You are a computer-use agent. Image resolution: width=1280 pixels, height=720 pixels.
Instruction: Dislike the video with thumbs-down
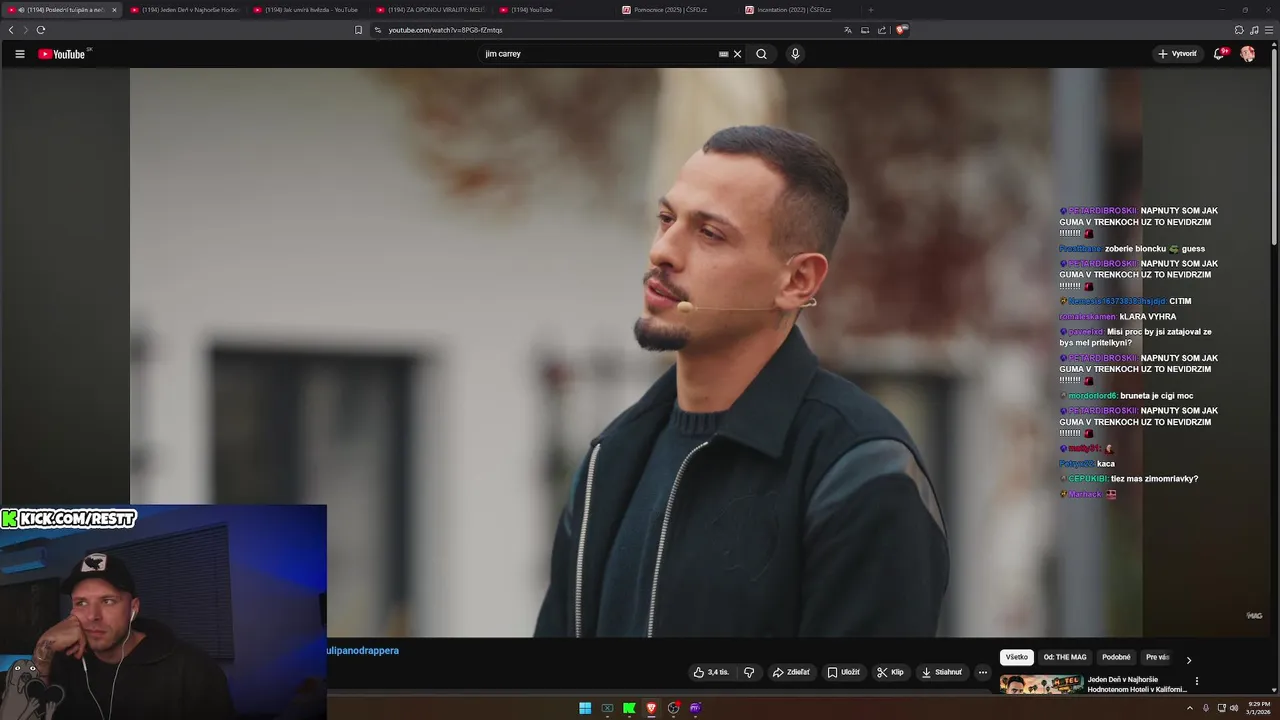click(x=749, y=672)
